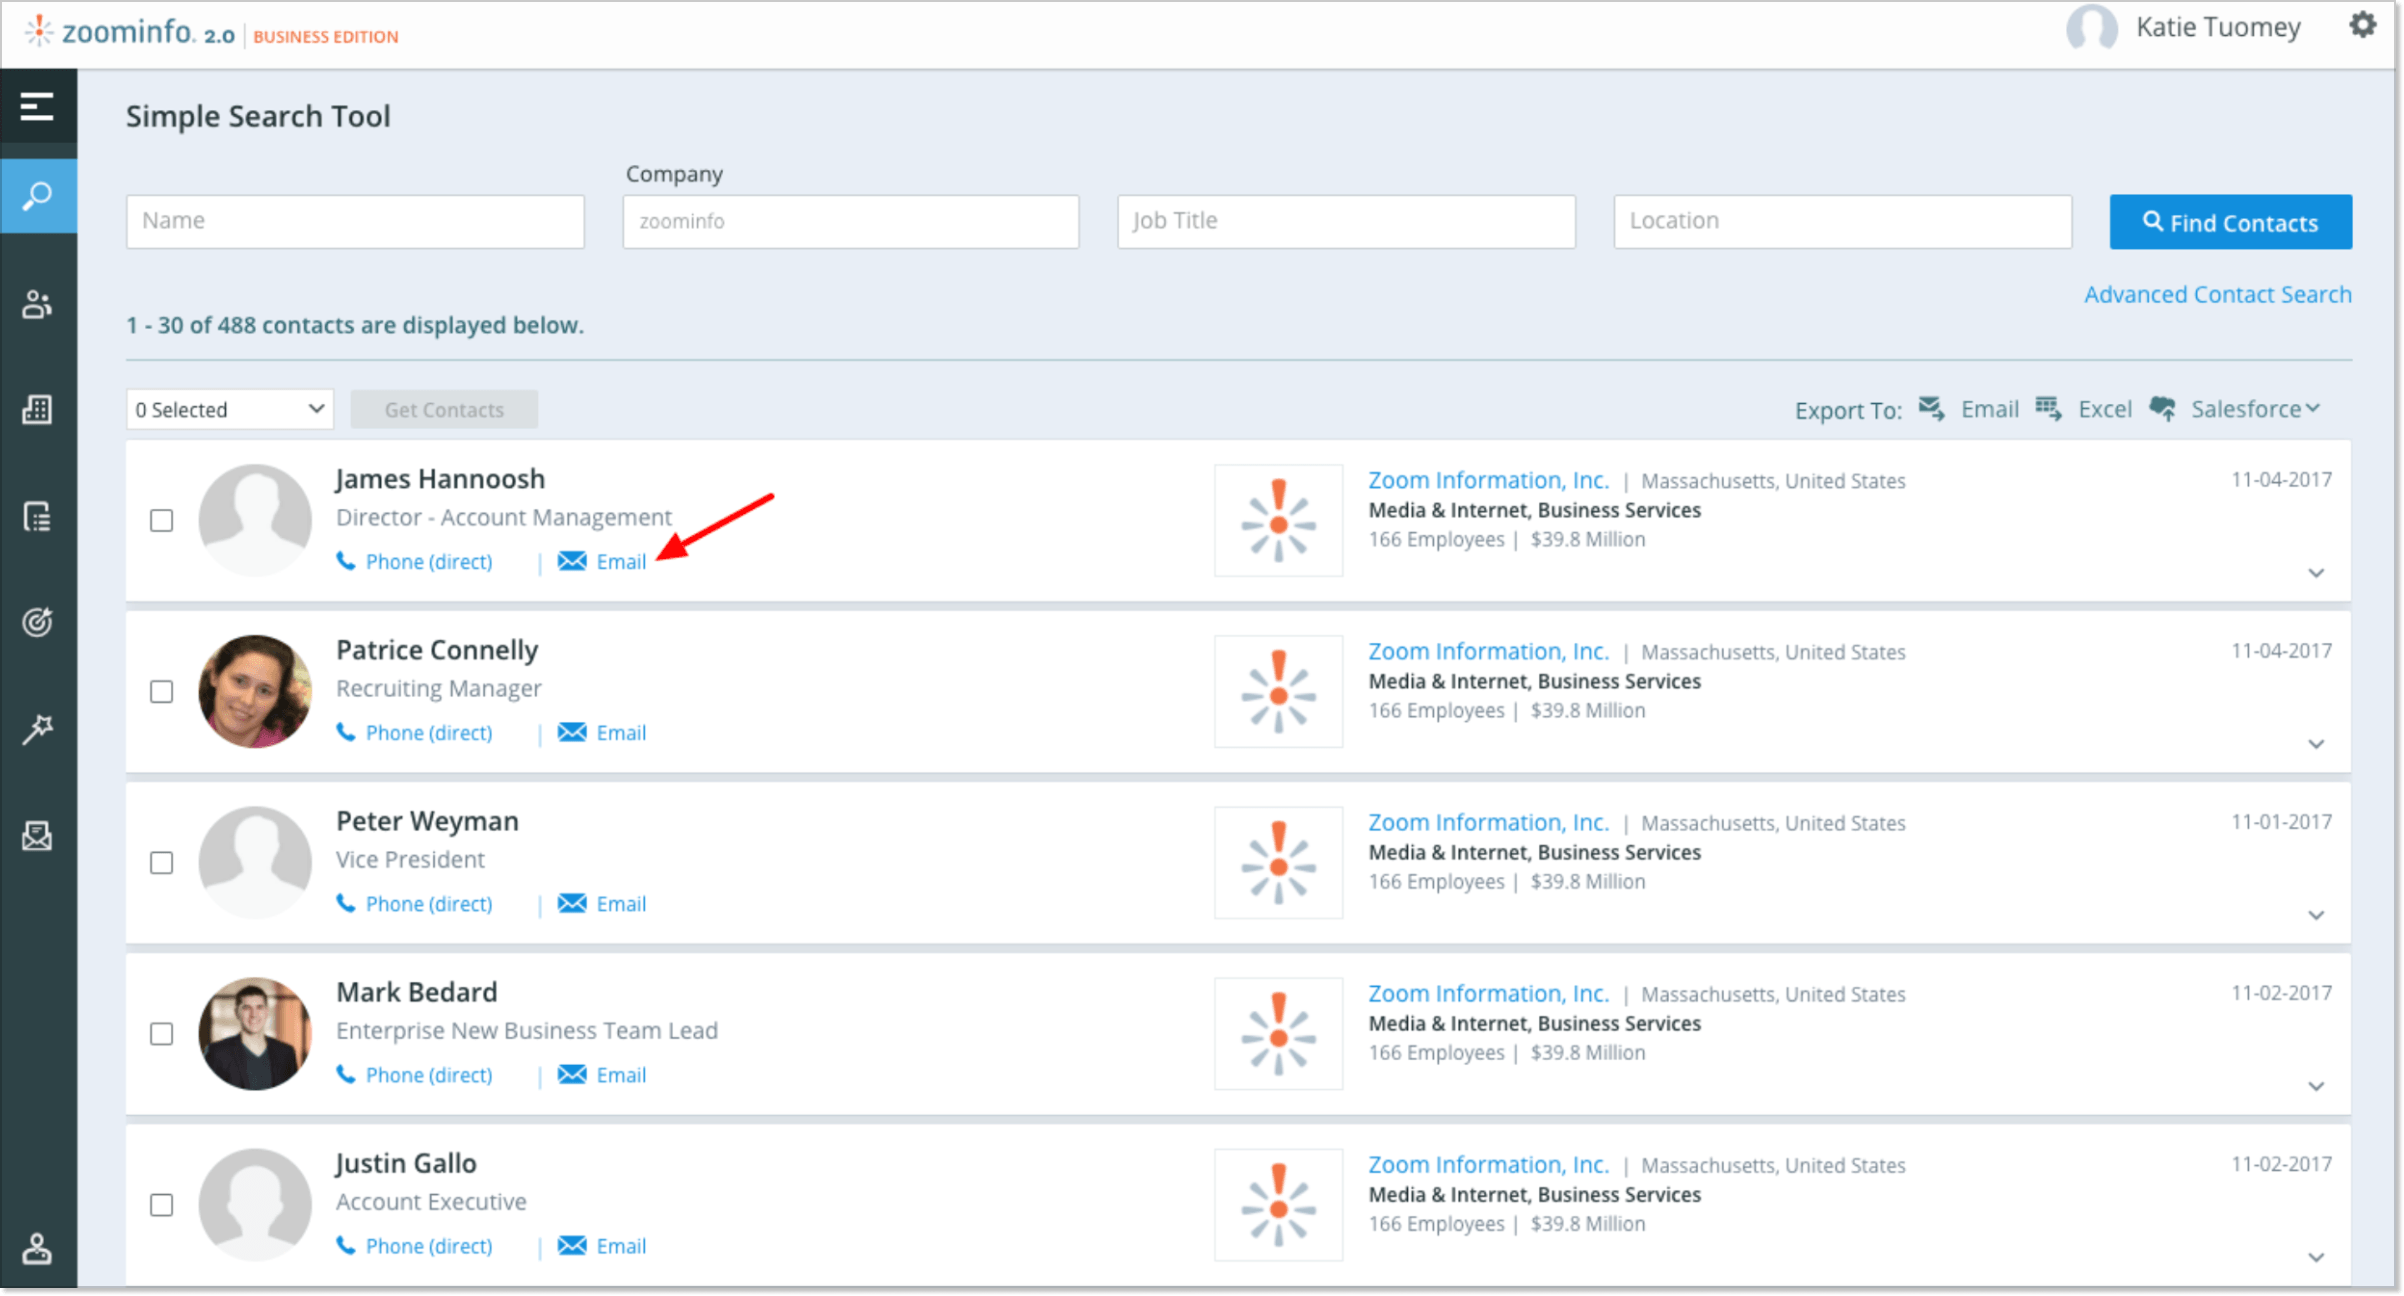The image size is (2404, 1296).
Task: Open the hamburger menu in sidebar
Action: click(37, 106)
